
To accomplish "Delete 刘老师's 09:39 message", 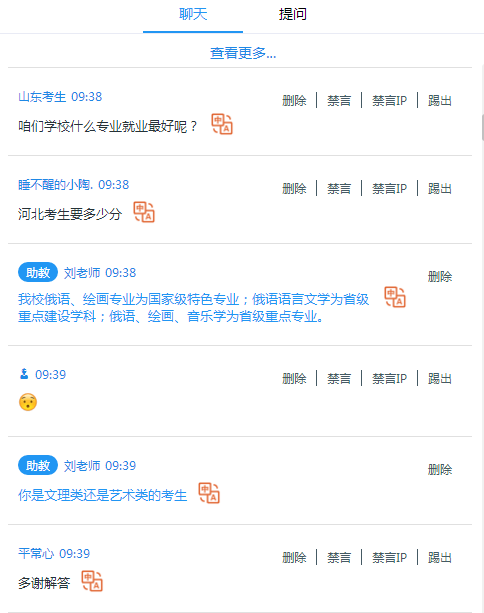I will click(440, 469).
